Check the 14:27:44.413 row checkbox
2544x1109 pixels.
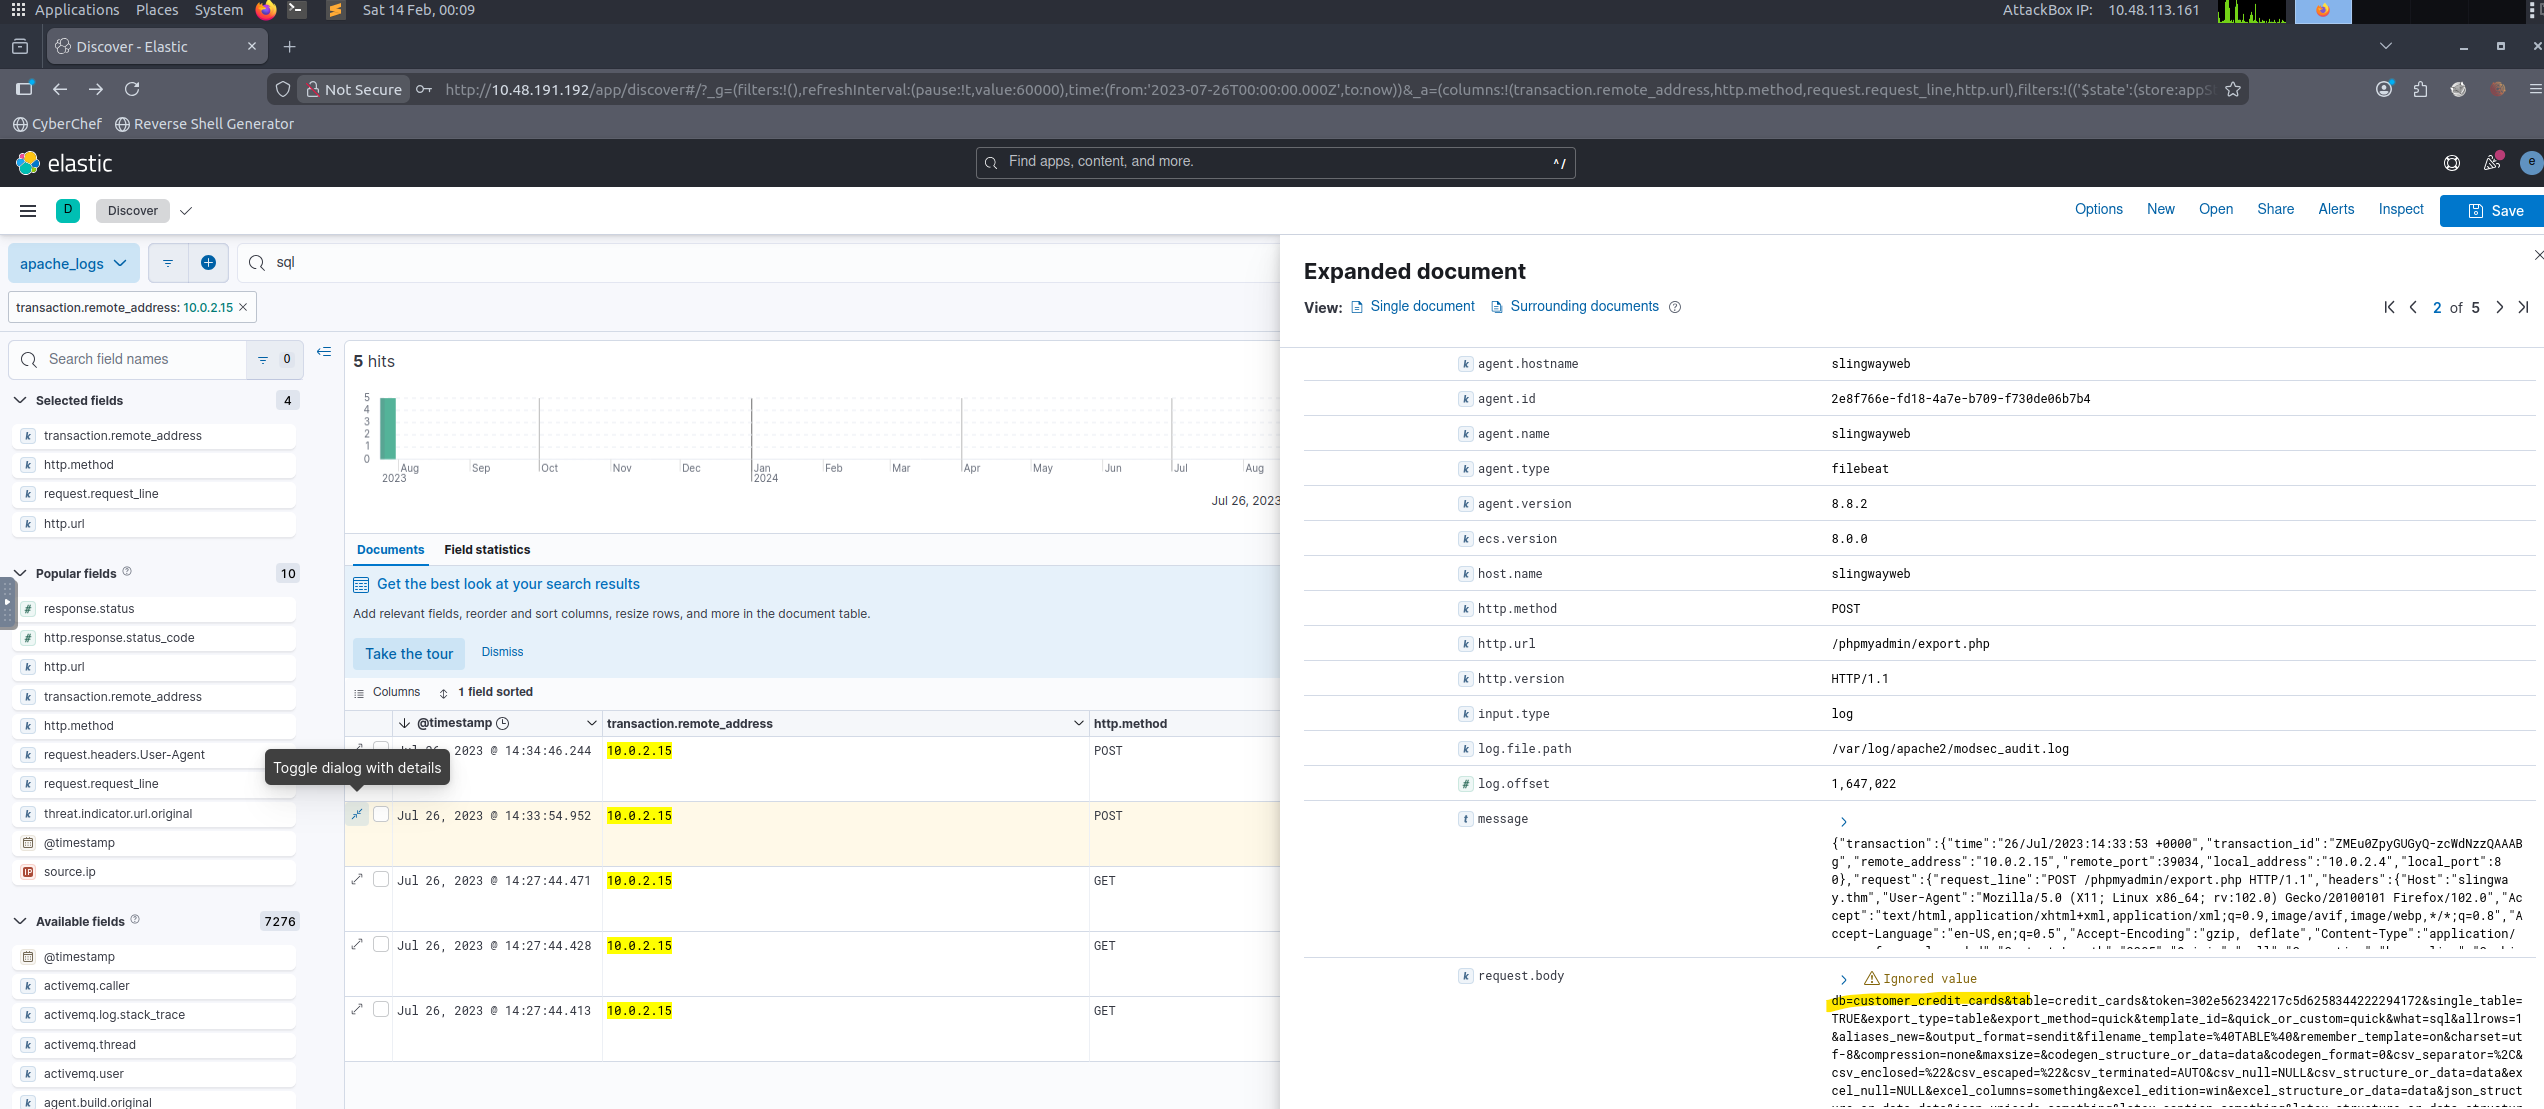point(381,1010)
